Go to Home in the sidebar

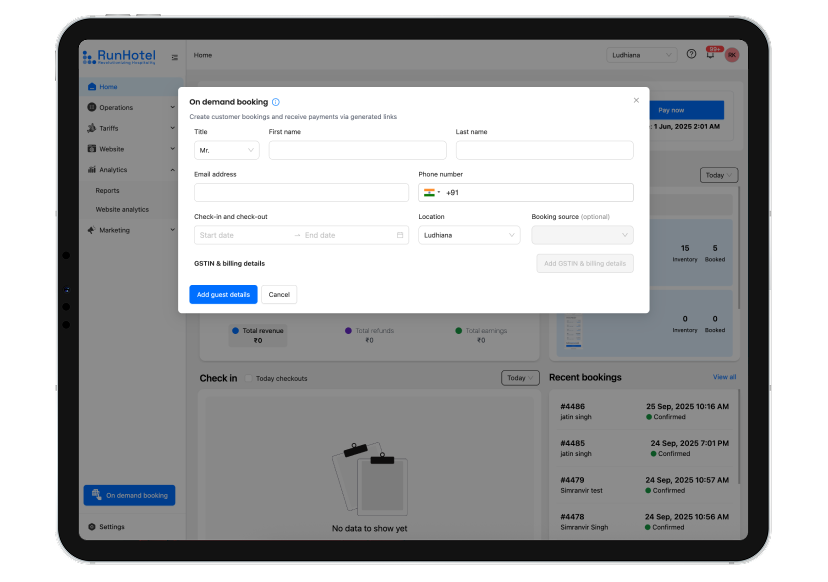click(x=131, y=87)
